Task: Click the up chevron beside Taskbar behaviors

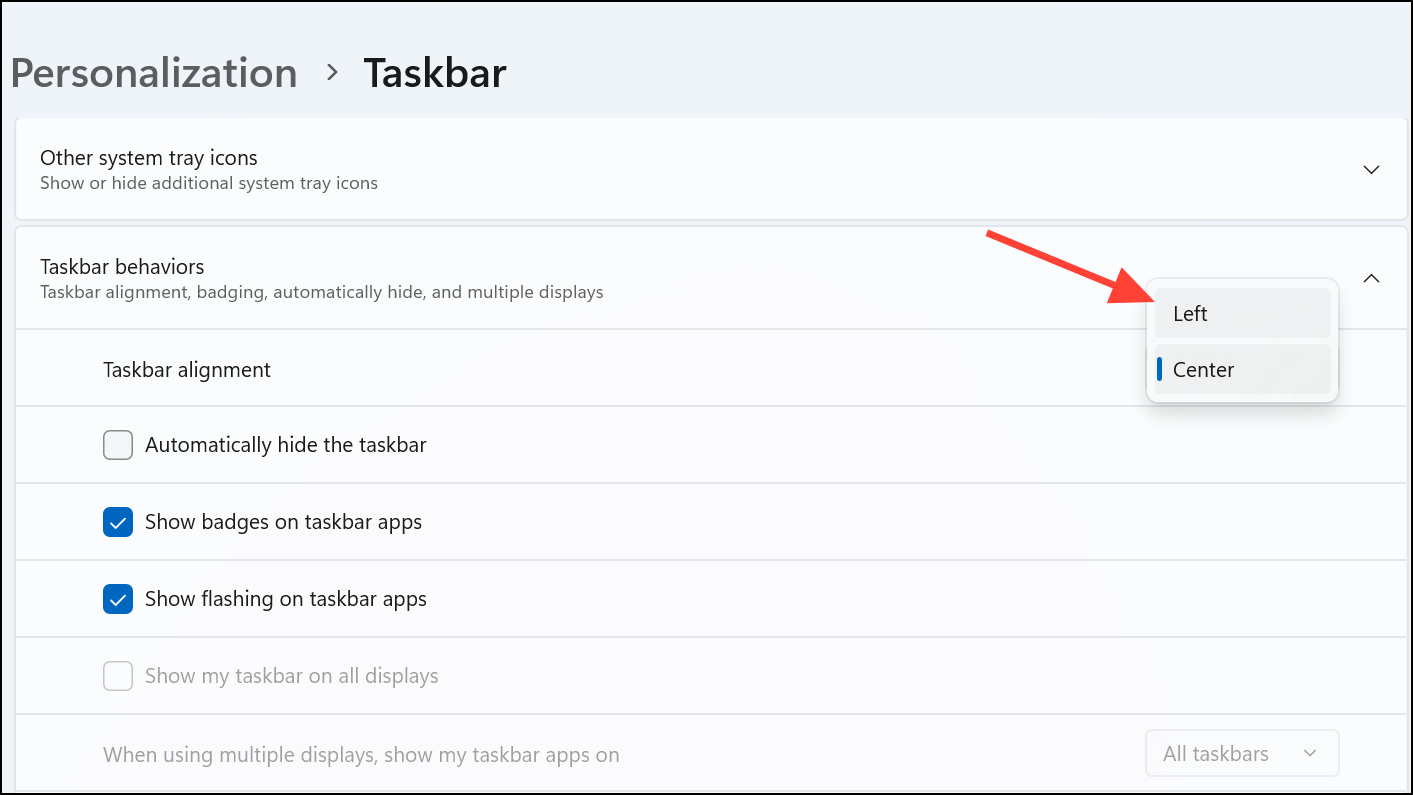Action: click(1371, 279)
